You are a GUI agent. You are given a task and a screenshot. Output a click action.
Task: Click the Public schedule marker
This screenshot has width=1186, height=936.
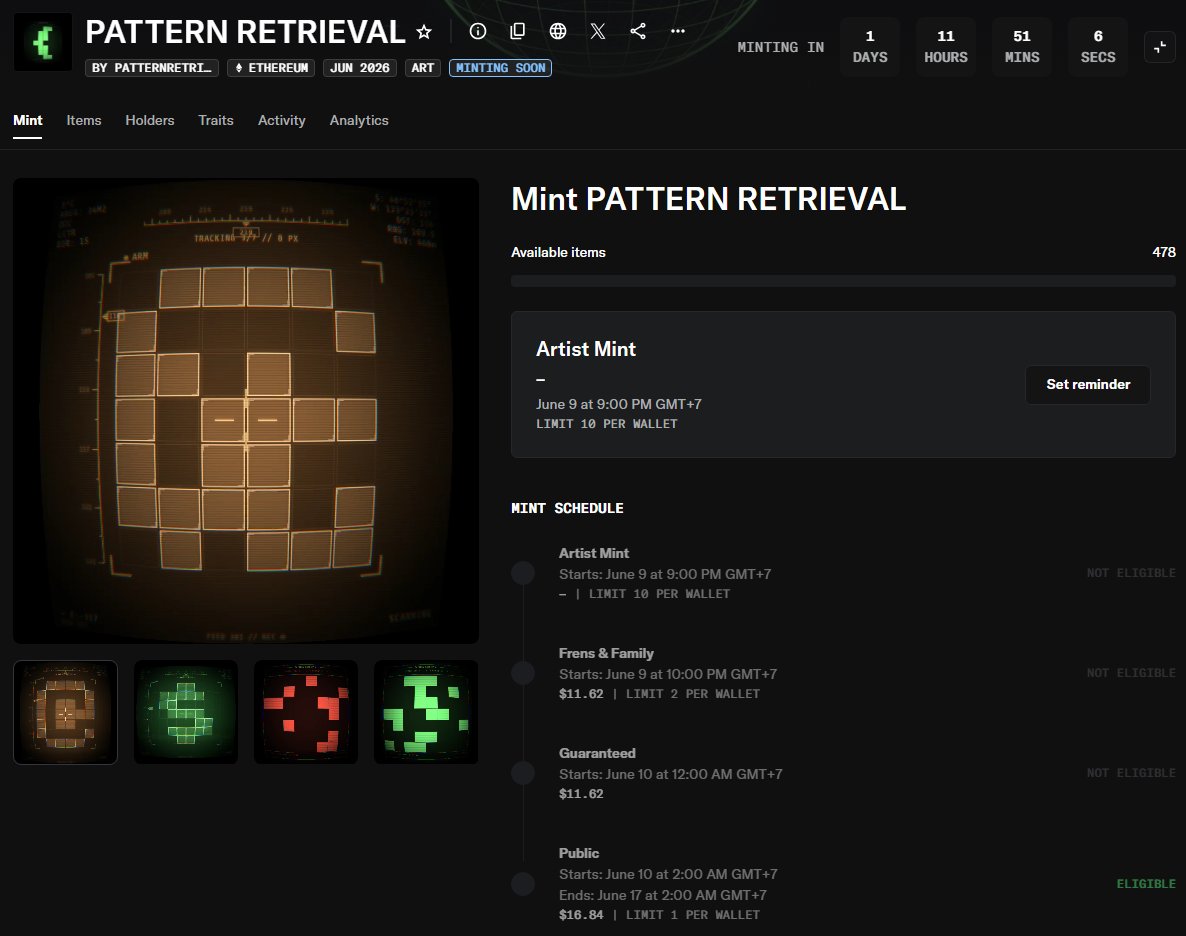[523, 883]
